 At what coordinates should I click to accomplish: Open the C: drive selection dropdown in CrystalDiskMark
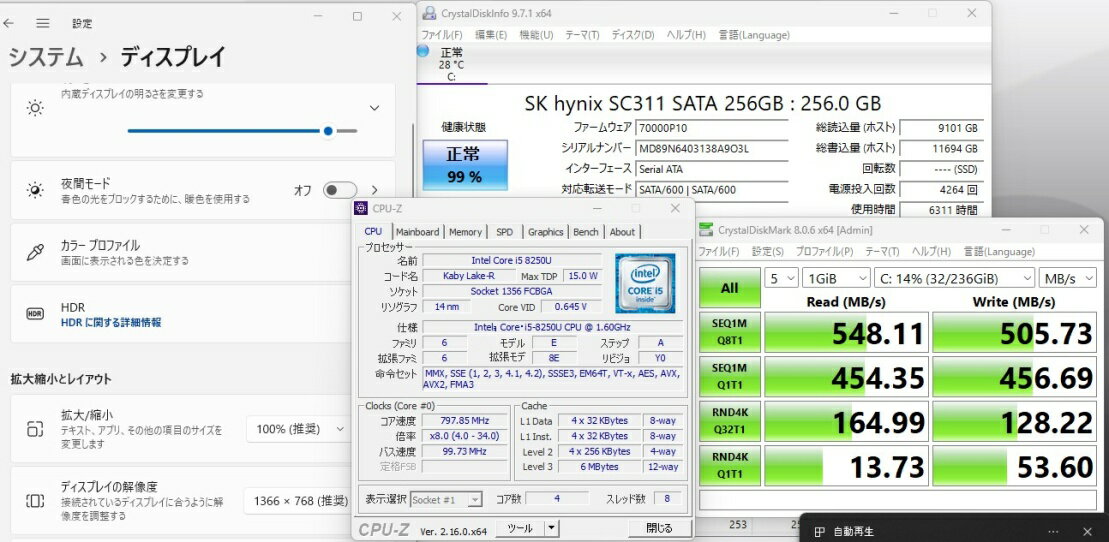point(953,278)
